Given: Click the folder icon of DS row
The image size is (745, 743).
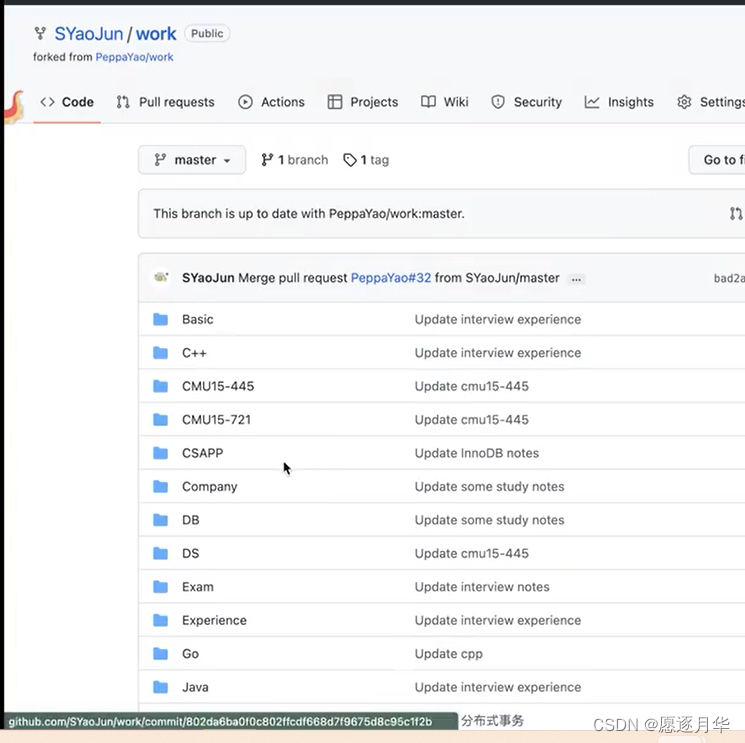Looking at the screenshot, I should point(161,553).
